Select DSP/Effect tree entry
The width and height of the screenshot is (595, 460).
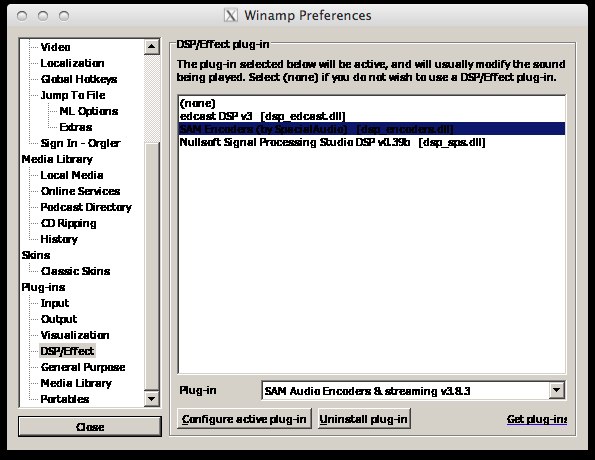click(67, 351)
